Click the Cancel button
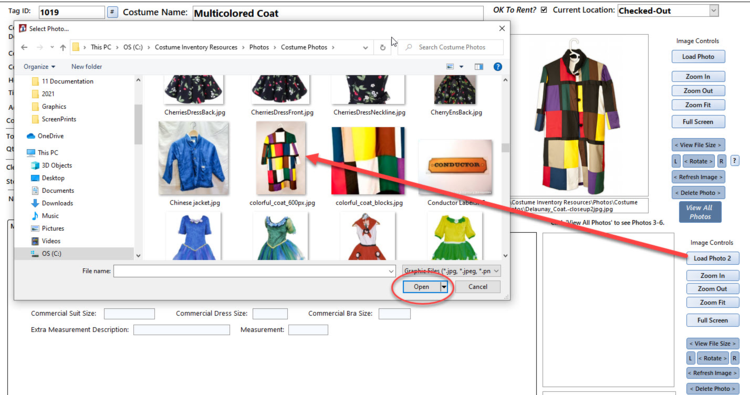The height and width of the screenshot is (395, 750). (x=477, y=287)
